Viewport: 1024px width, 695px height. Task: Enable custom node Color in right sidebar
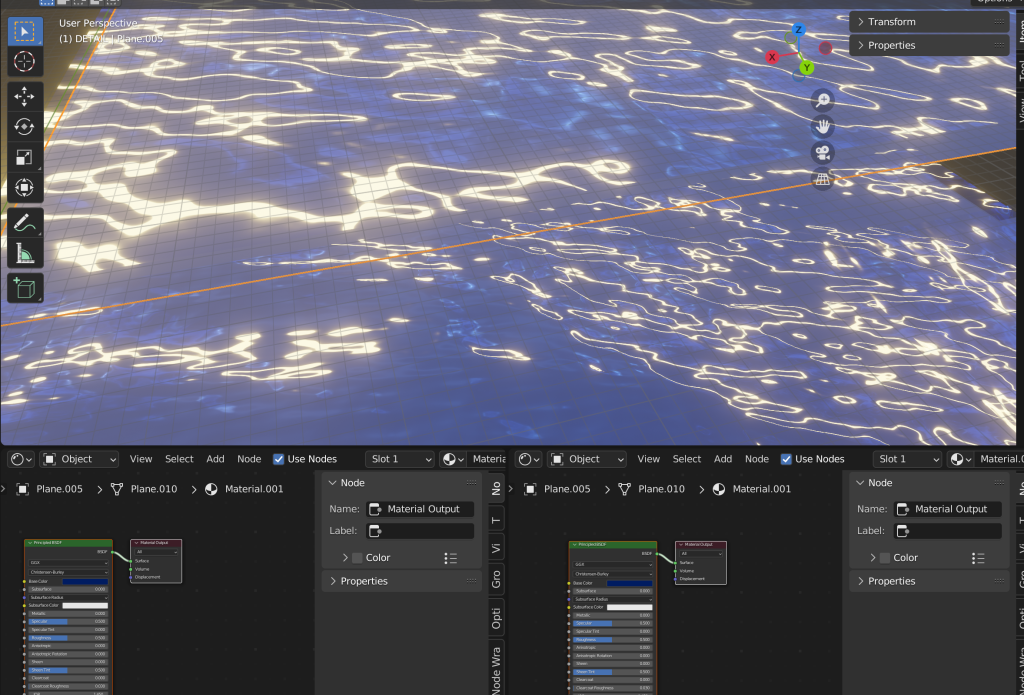(x=885, y=558)
